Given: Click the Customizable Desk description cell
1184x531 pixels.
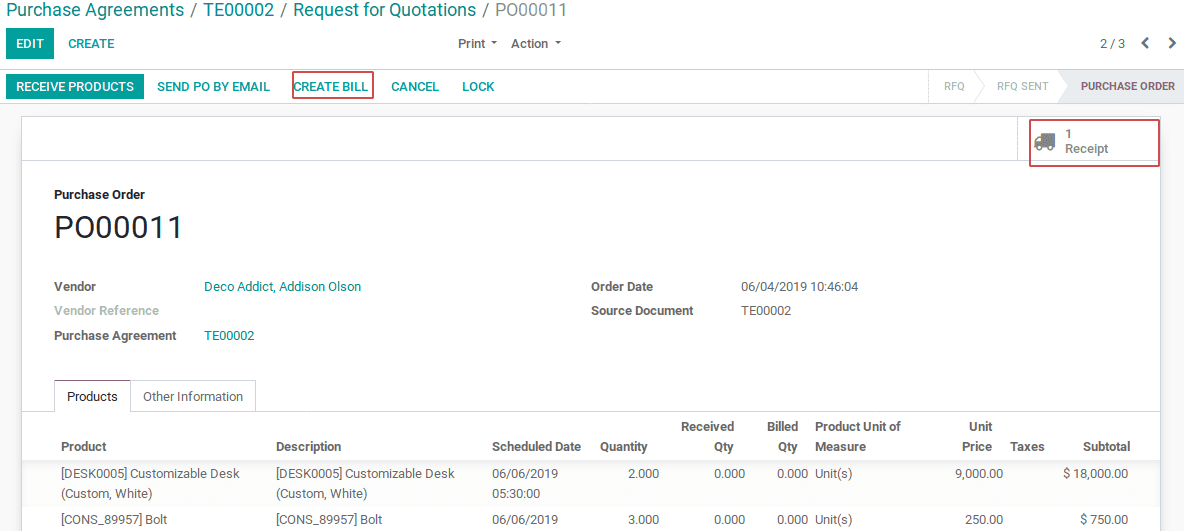Looking at the screenshot, I should pos(365,483).
